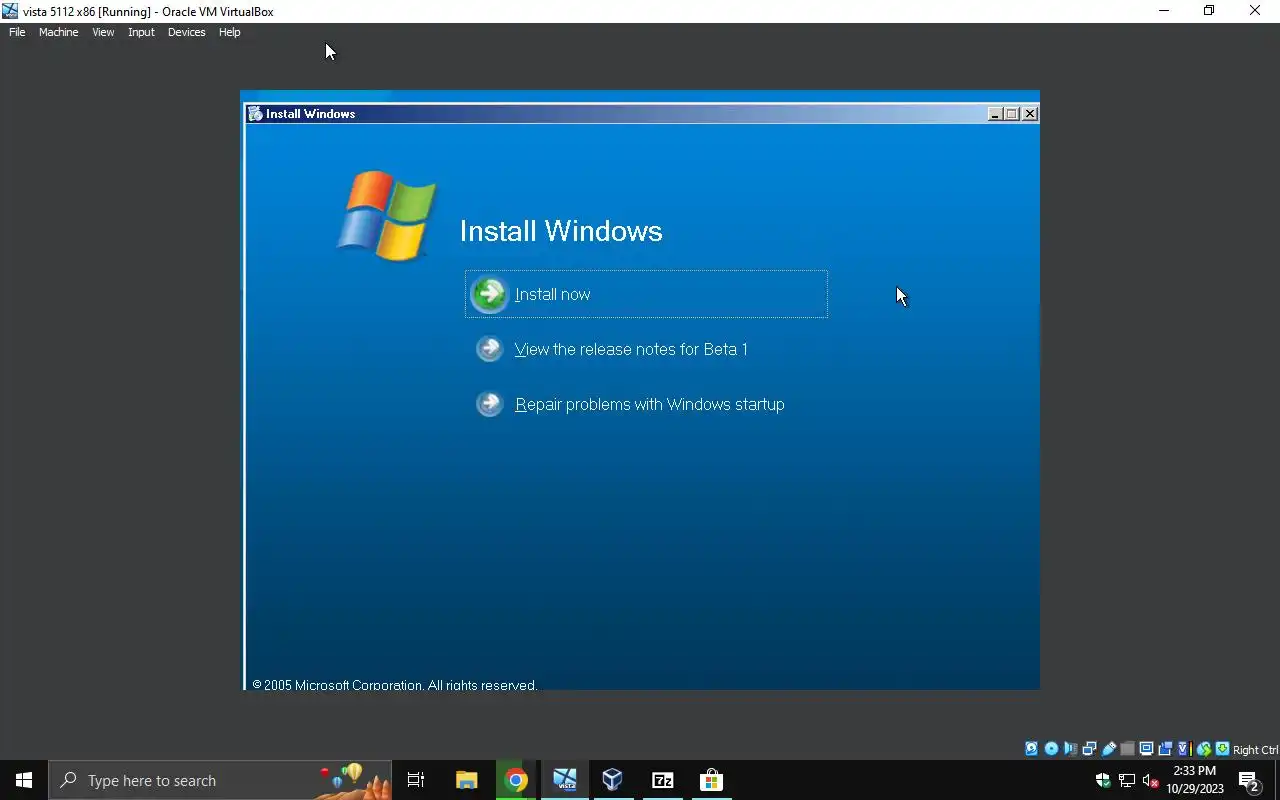The height and width of the screenshot is (800, 1280).
Task: Open the VirtualBox audio indicator
Action: (x=1070, y=749)
